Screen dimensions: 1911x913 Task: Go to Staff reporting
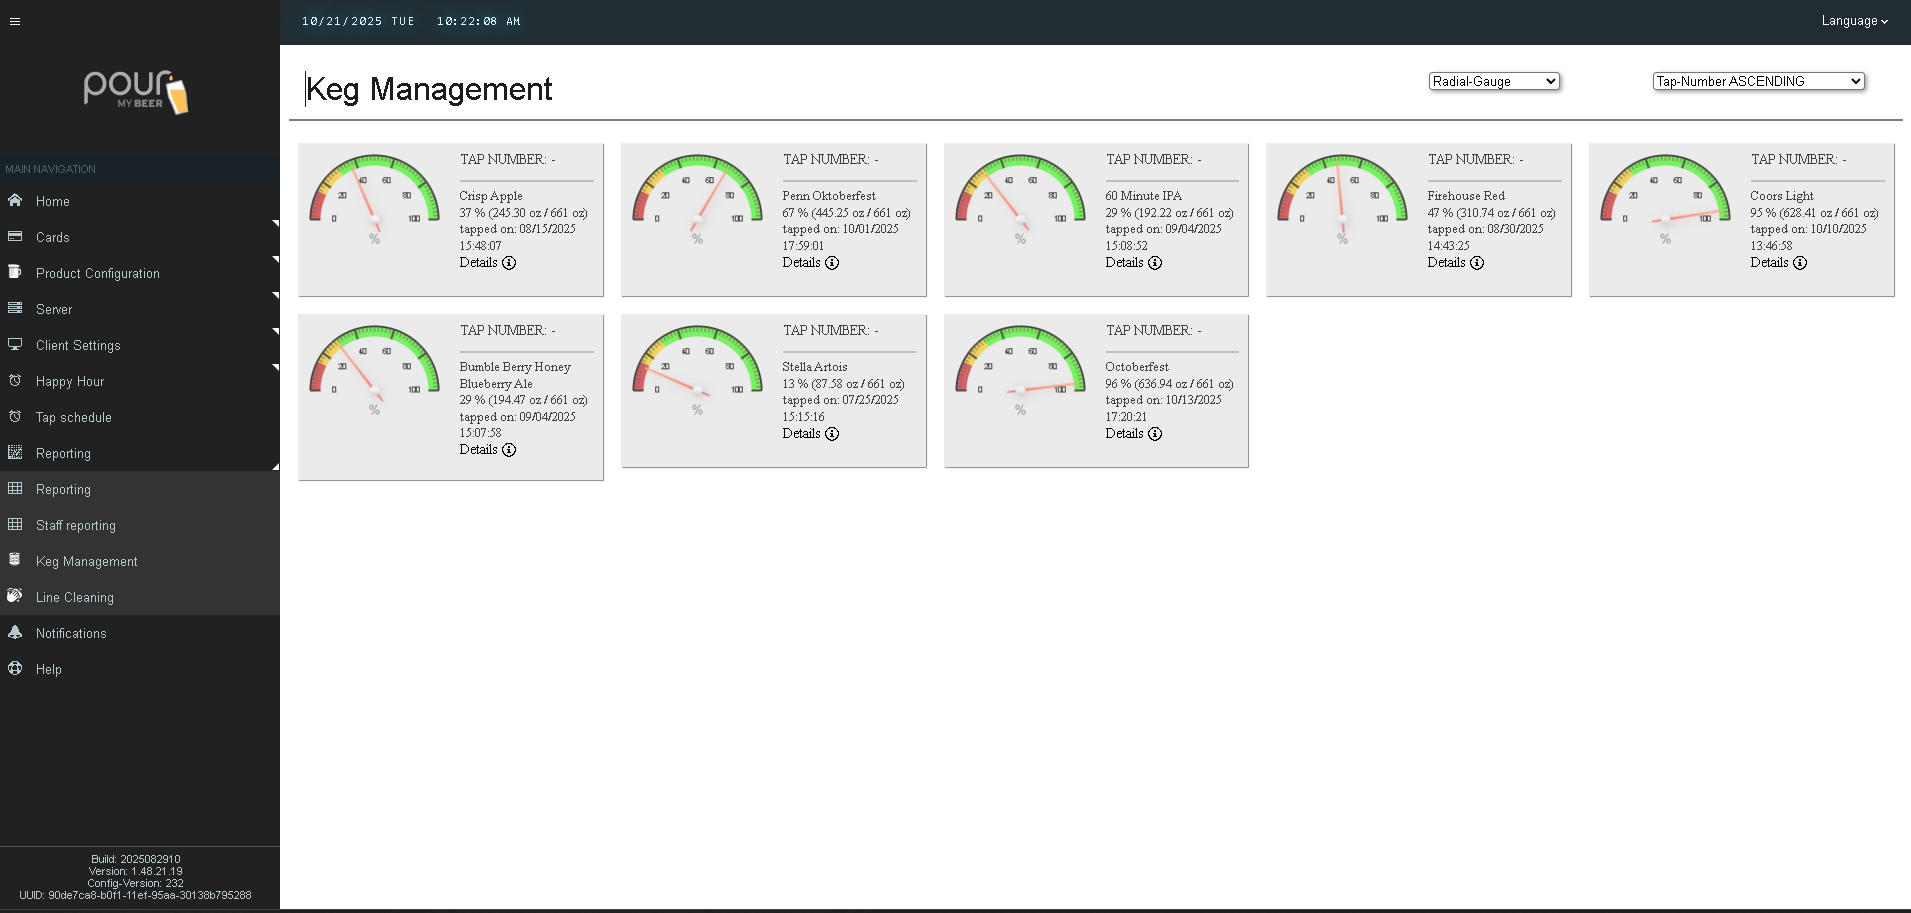click(x=76, y=525)
